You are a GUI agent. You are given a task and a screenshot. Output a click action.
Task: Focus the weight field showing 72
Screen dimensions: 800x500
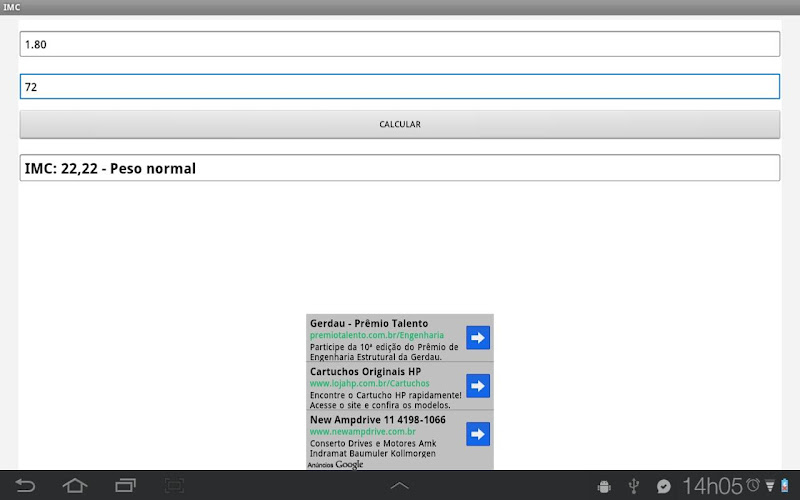(x=400, y=86)
